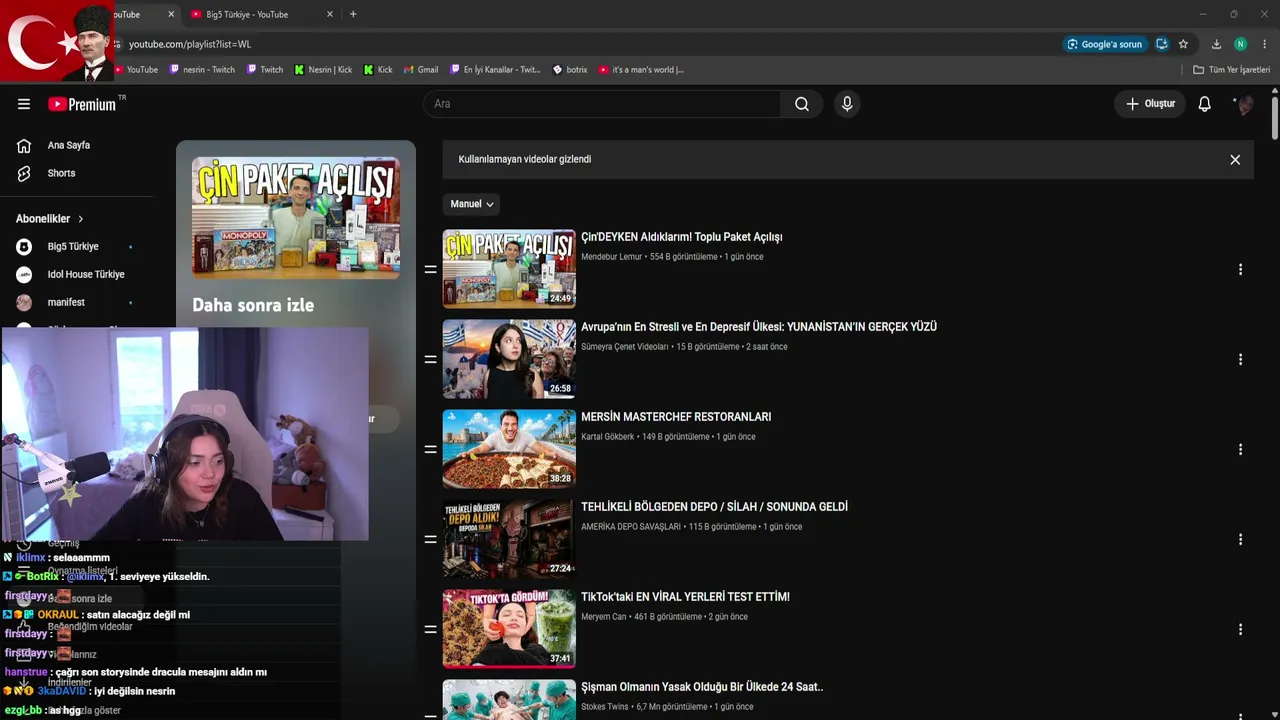The width and height of the screenshot is (1280, 720).
Task: Click the YouTube Premium logo
Action: pos(82,104)
